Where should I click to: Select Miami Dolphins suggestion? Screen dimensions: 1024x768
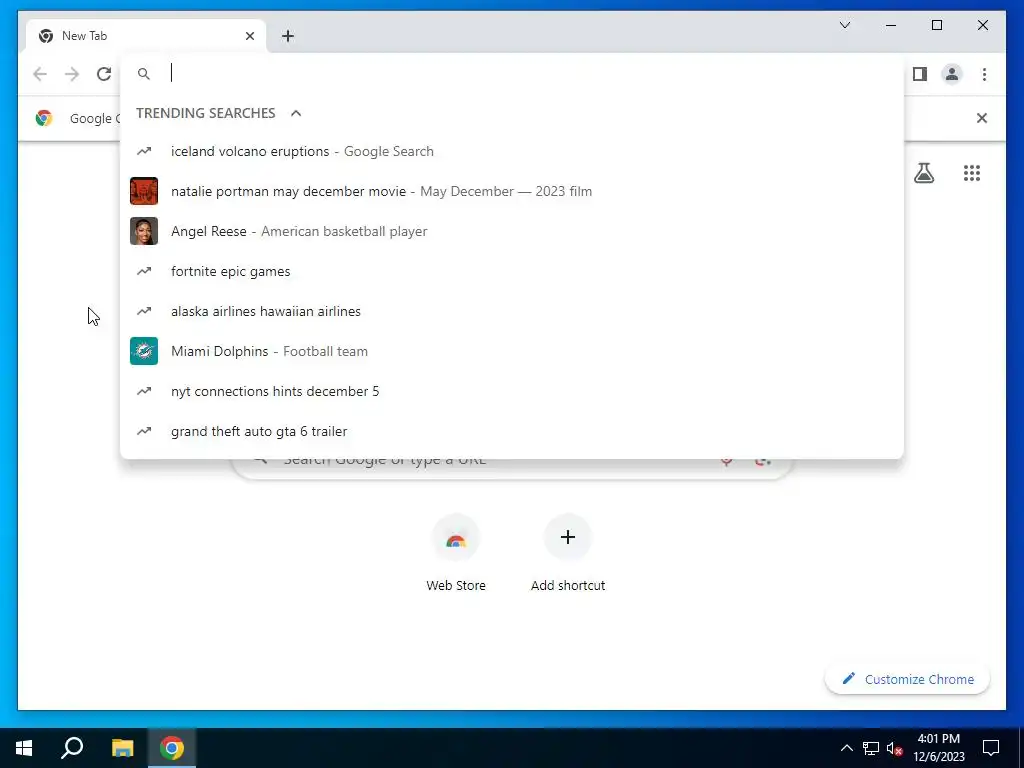click(512, 351)
